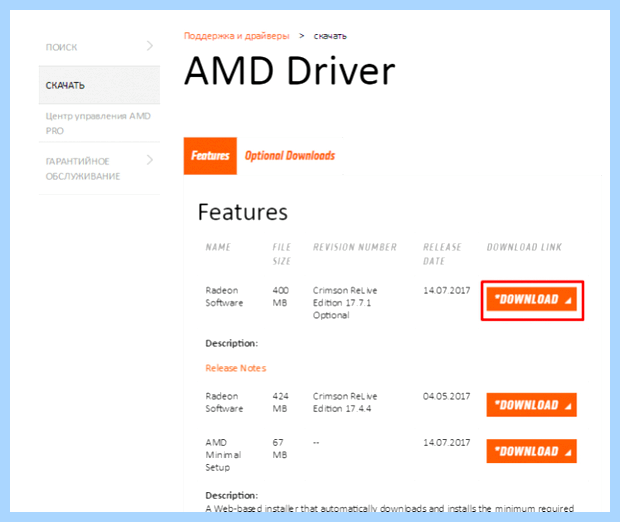Image resolution: width=620 pixels, height=522 pixels.
Task: Expand the ГАРАНТИЙНОЕ ОБСЛУЖИВАНИЕ chevron
Action: pyautogui.click(x=150, y=160)
